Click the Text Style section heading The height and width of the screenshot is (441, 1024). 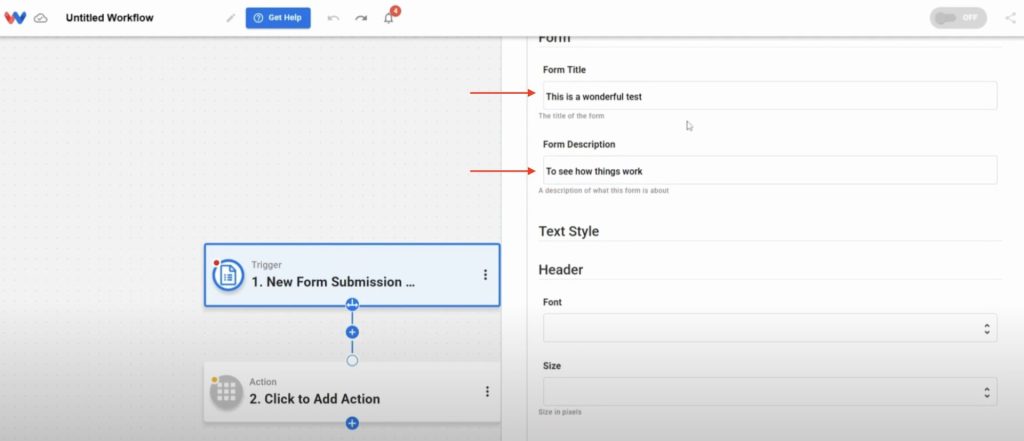coord(569,231)
